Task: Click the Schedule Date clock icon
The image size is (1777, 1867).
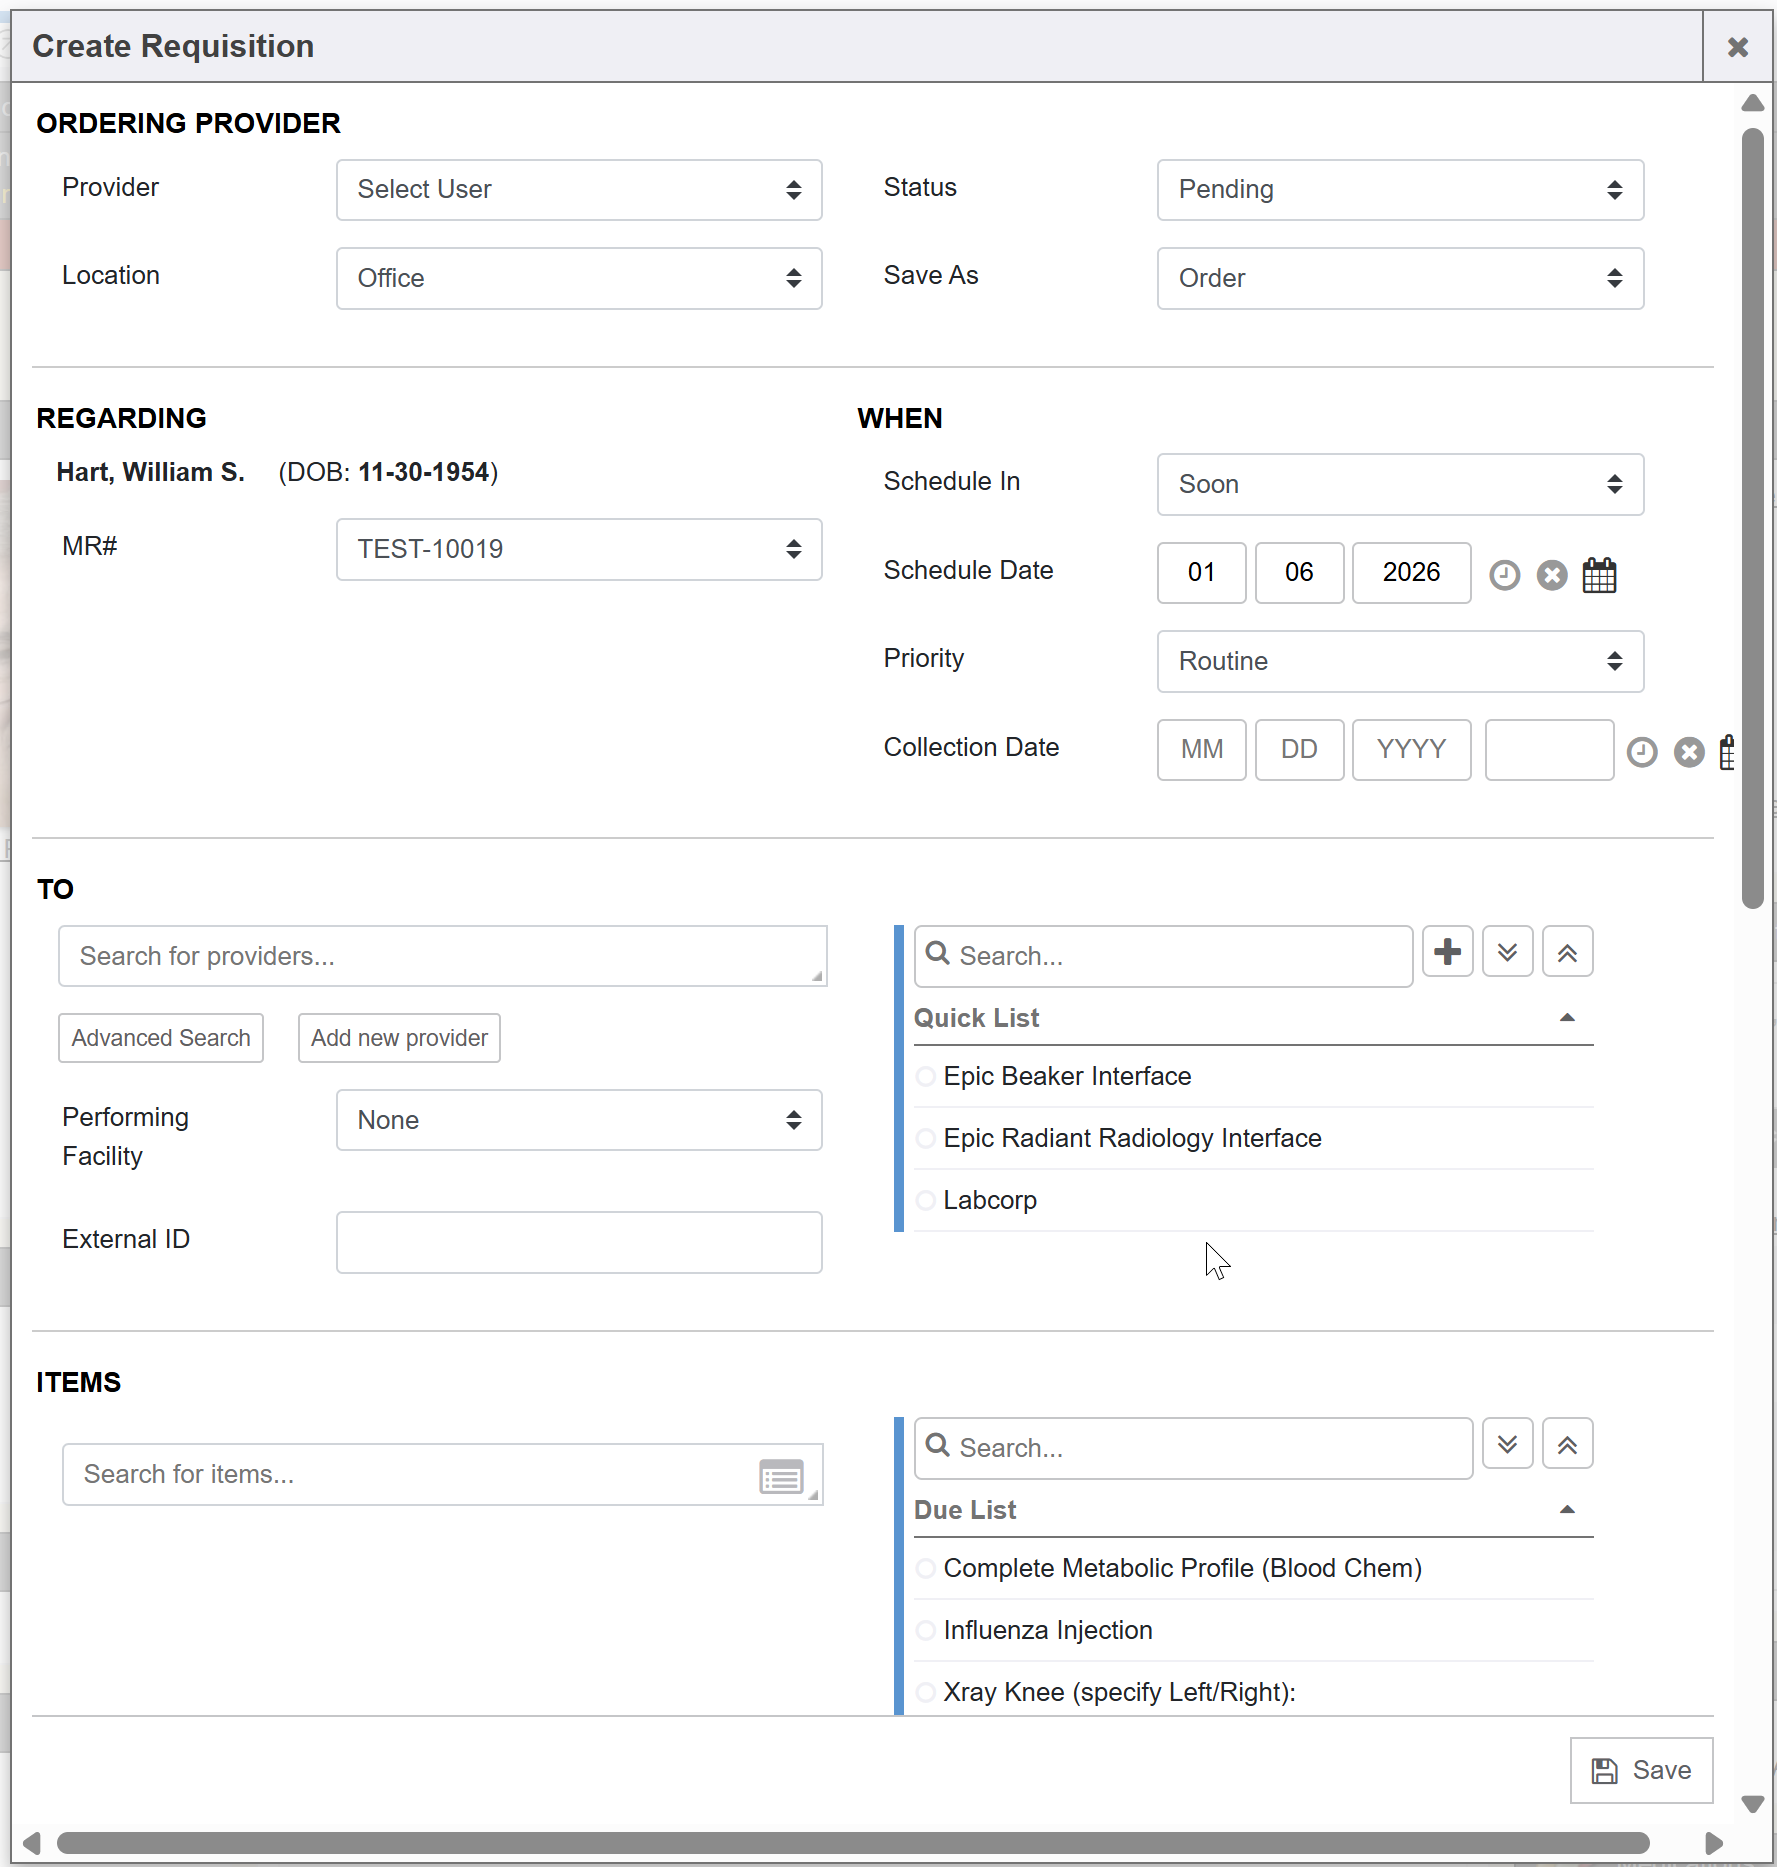Action: (1504, 575)
